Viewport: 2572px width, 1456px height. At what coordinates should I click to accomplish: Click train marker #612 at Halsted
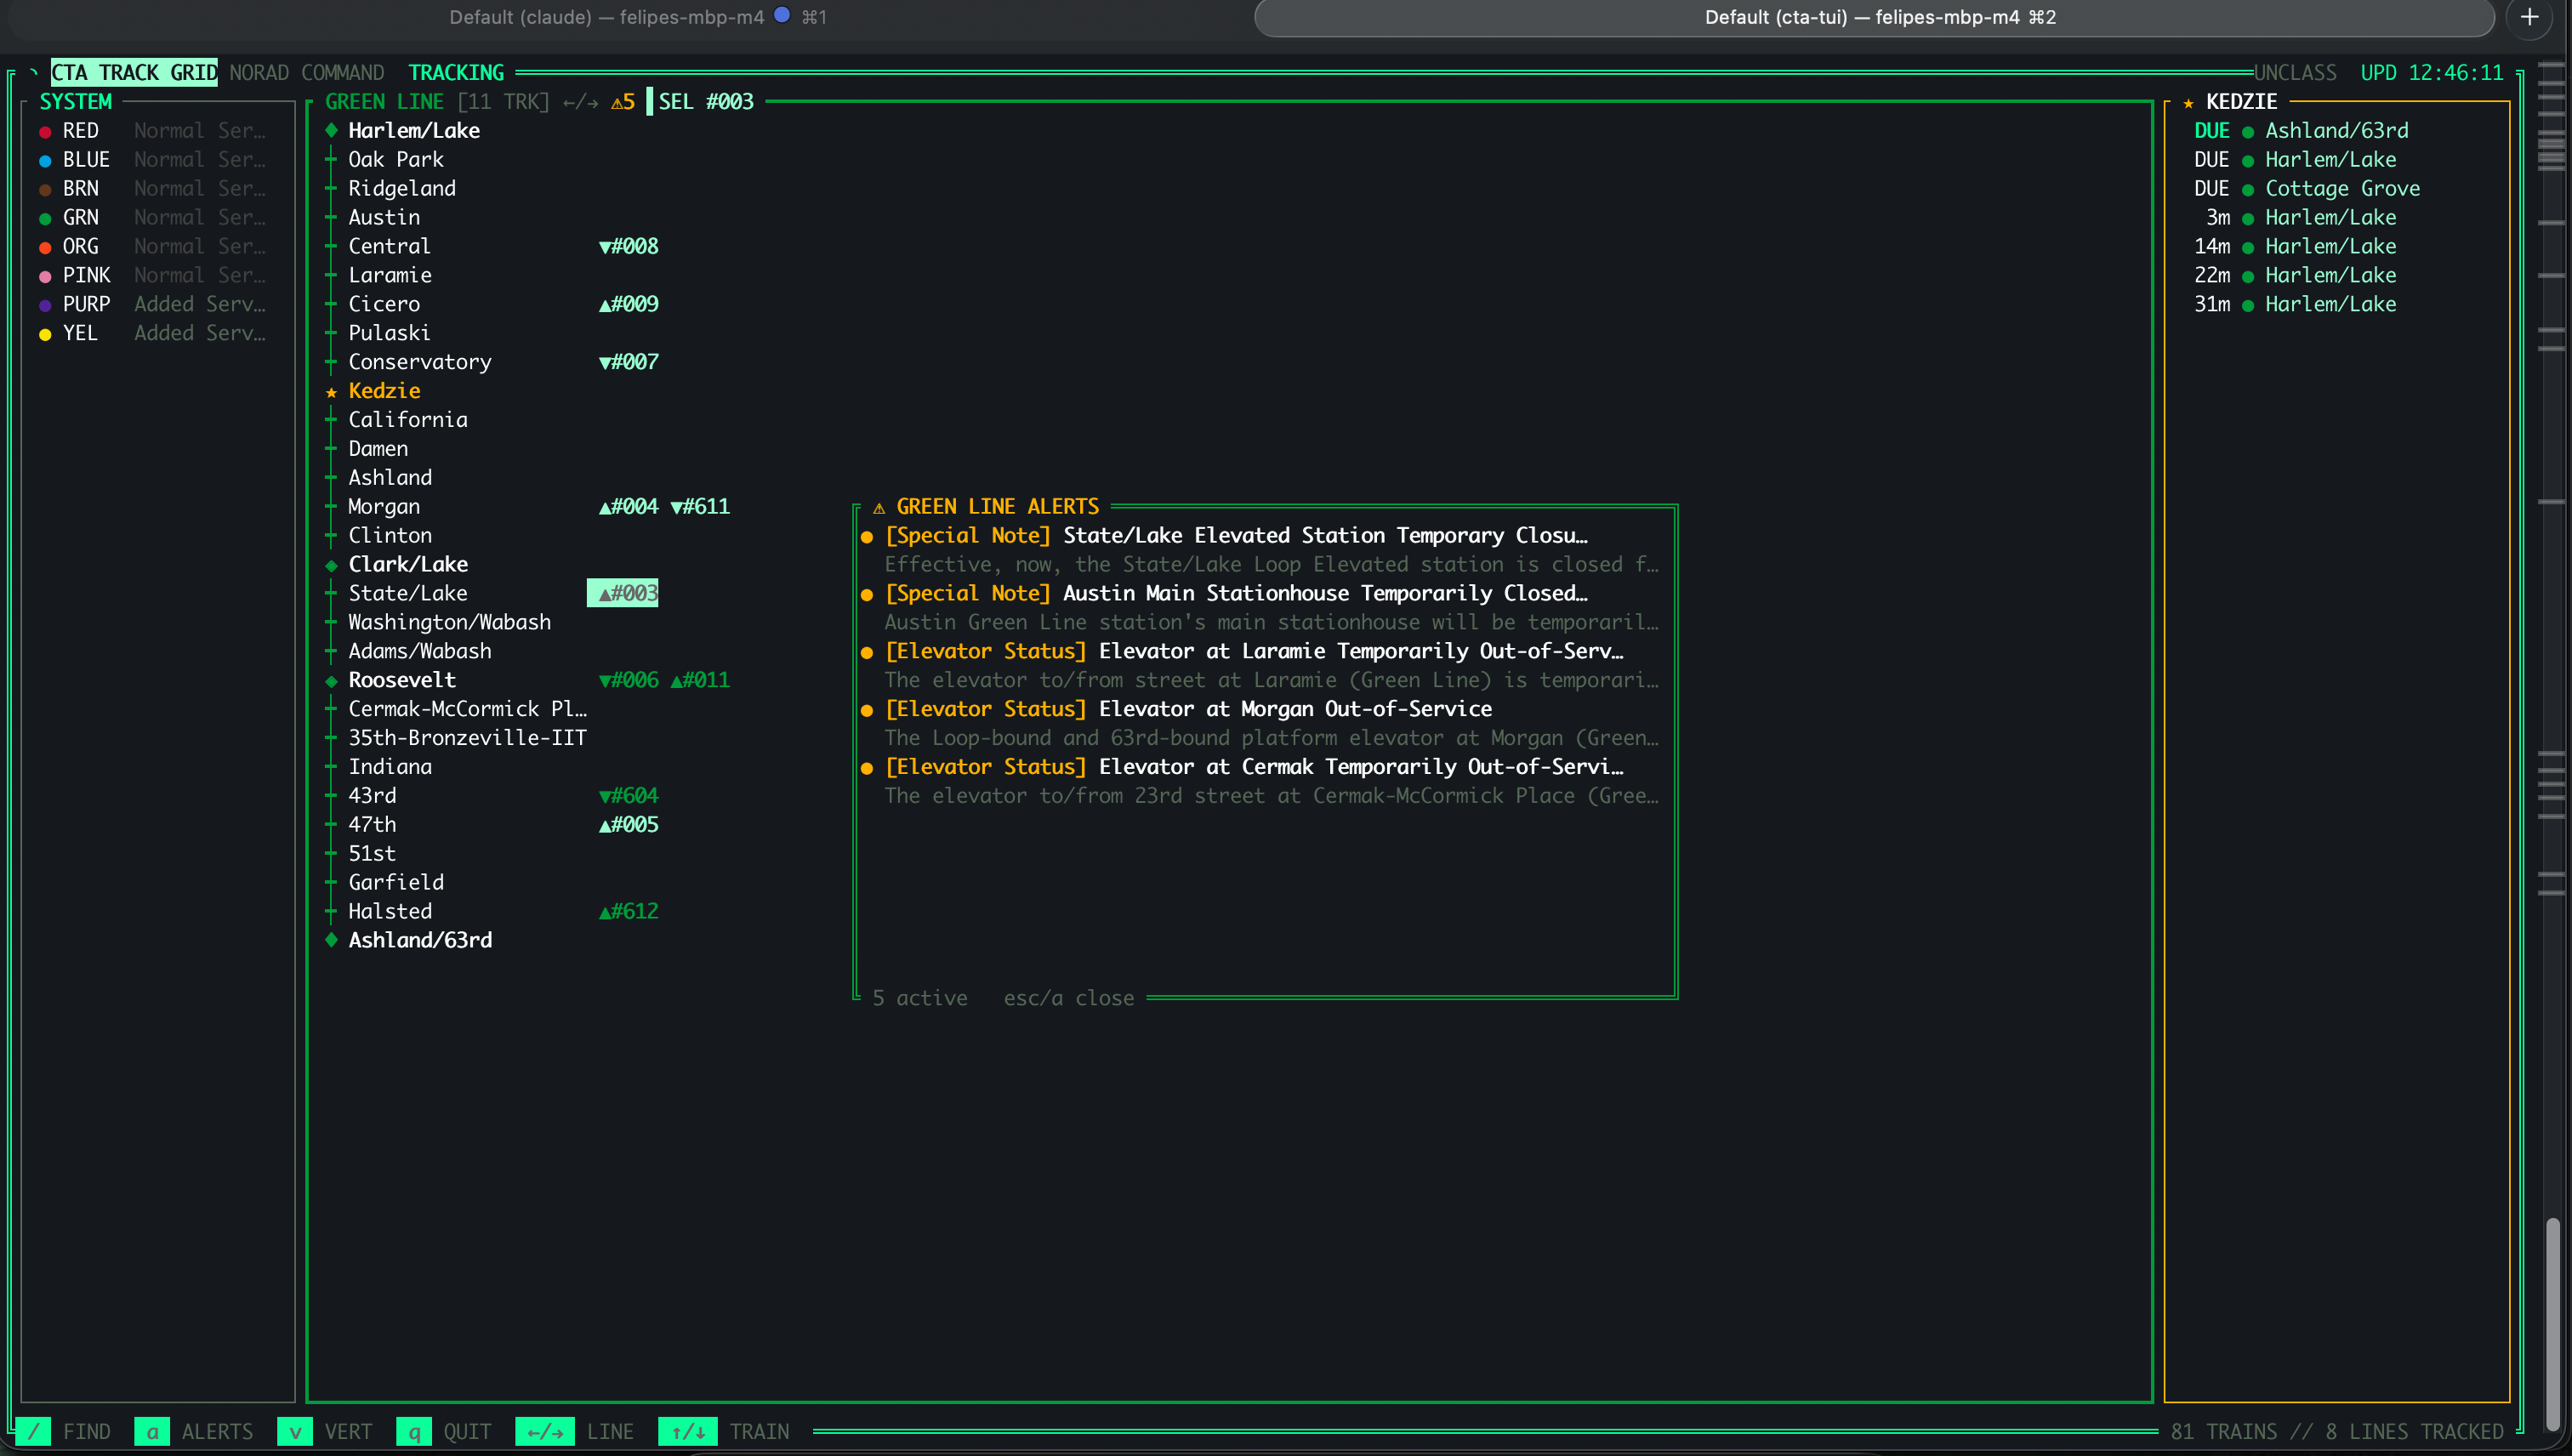629,911
